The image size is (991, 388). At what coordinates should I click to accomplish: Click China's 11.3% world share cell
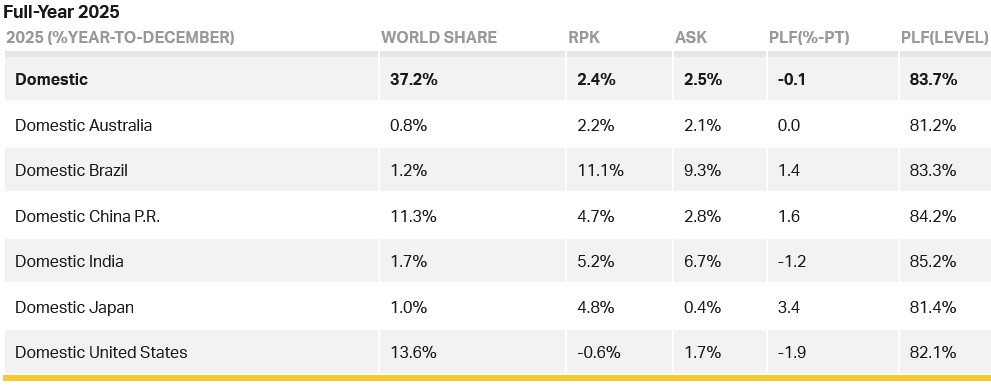pos(413,216)
